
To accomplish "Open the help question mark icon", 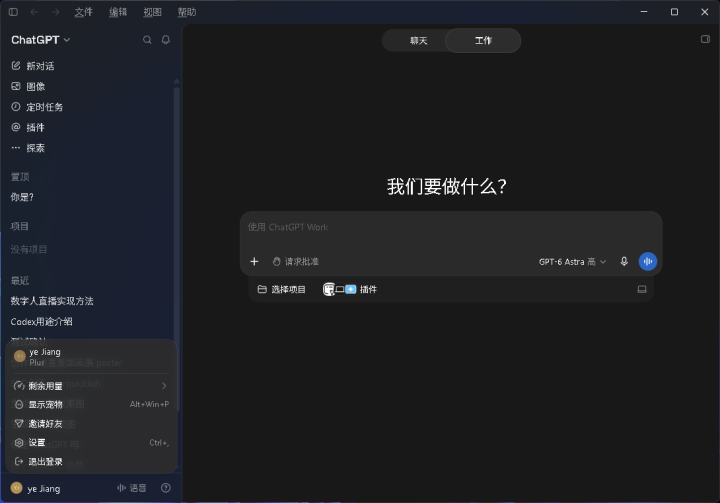I will point(166,488).
